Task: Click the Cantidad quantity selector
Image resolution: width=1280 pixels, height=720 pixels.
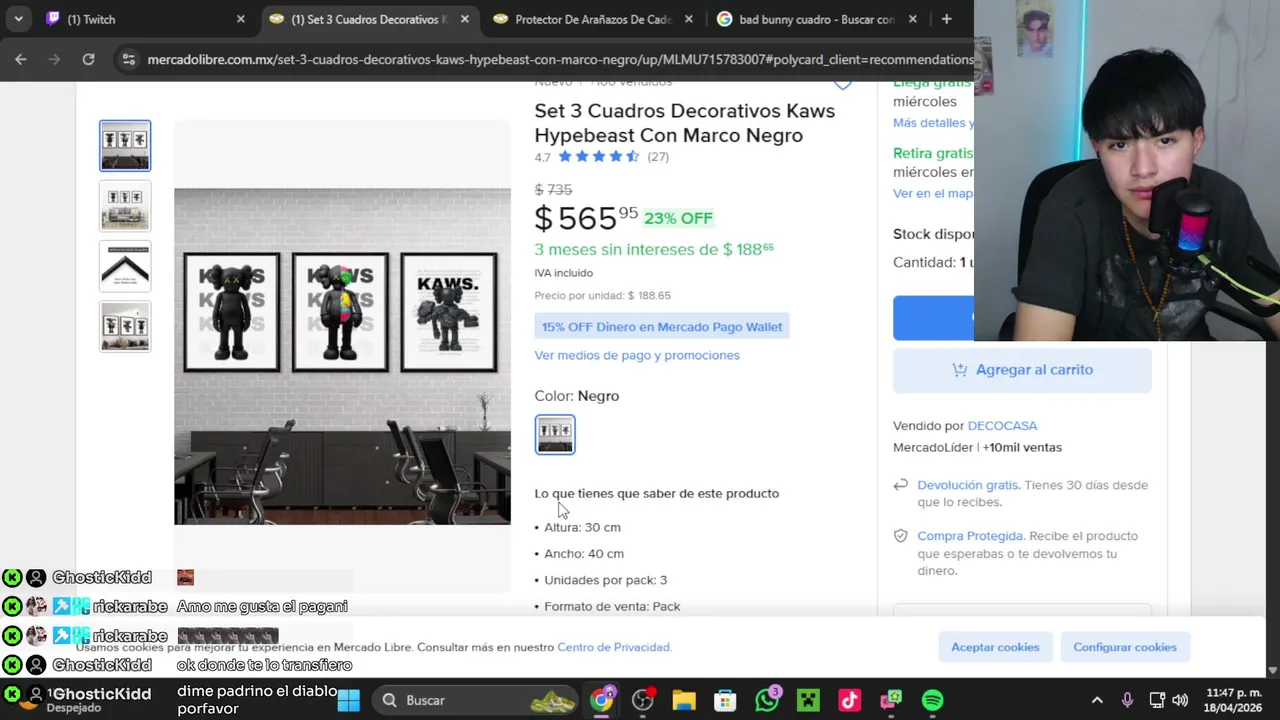Action: click(x=933, y=262)
